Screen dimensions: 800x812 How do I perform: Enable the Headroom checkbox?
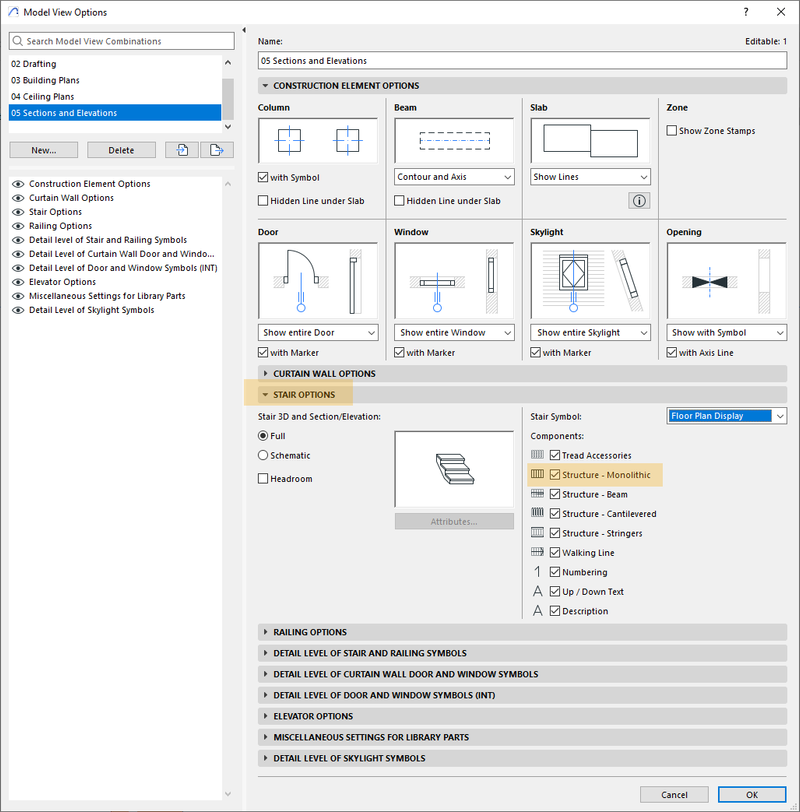coord(263,478)
